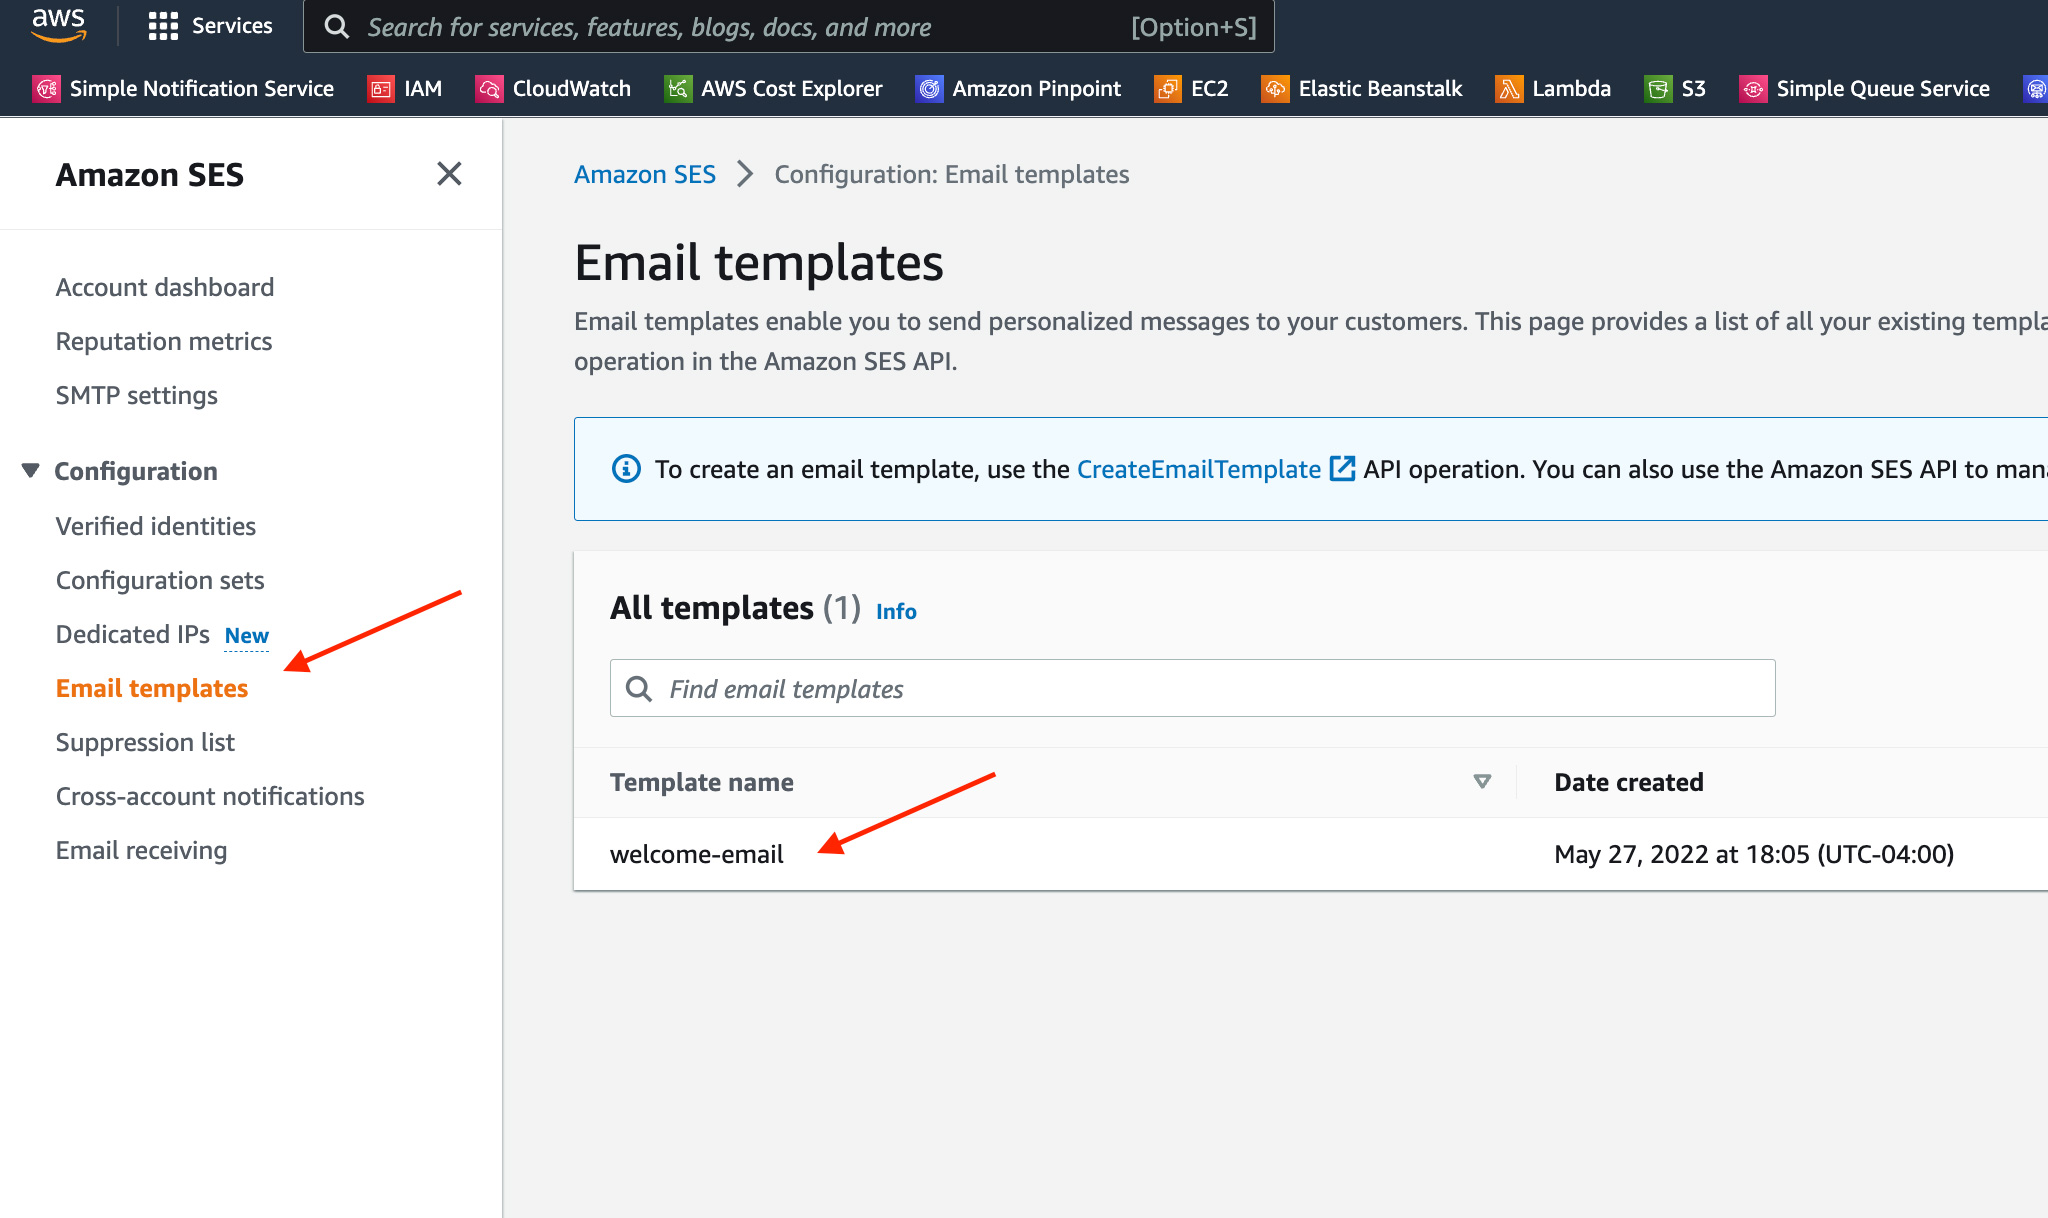Click the magnifier in Find email templates
Image resolution: width=2048 pixels, height=1218 pixels.
[638, 688]
